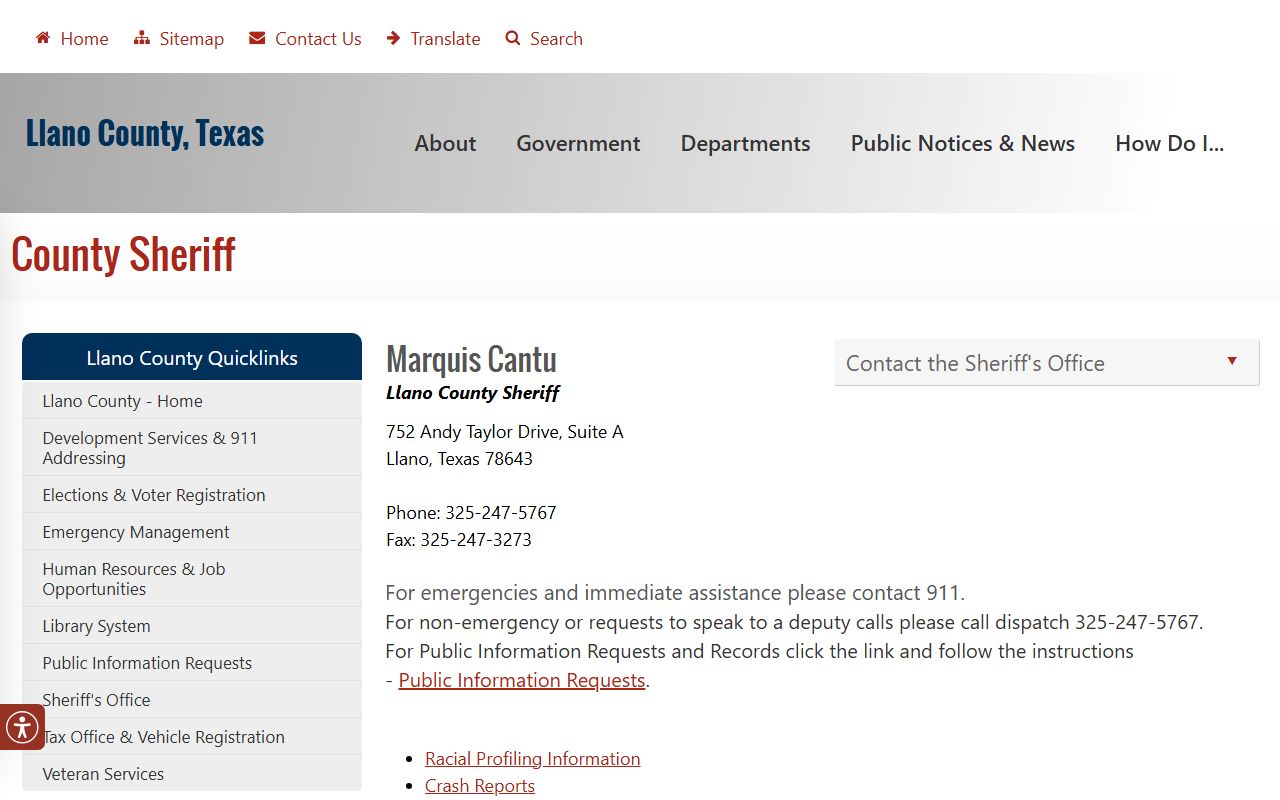Open Racial Profiling Information link

532,759
